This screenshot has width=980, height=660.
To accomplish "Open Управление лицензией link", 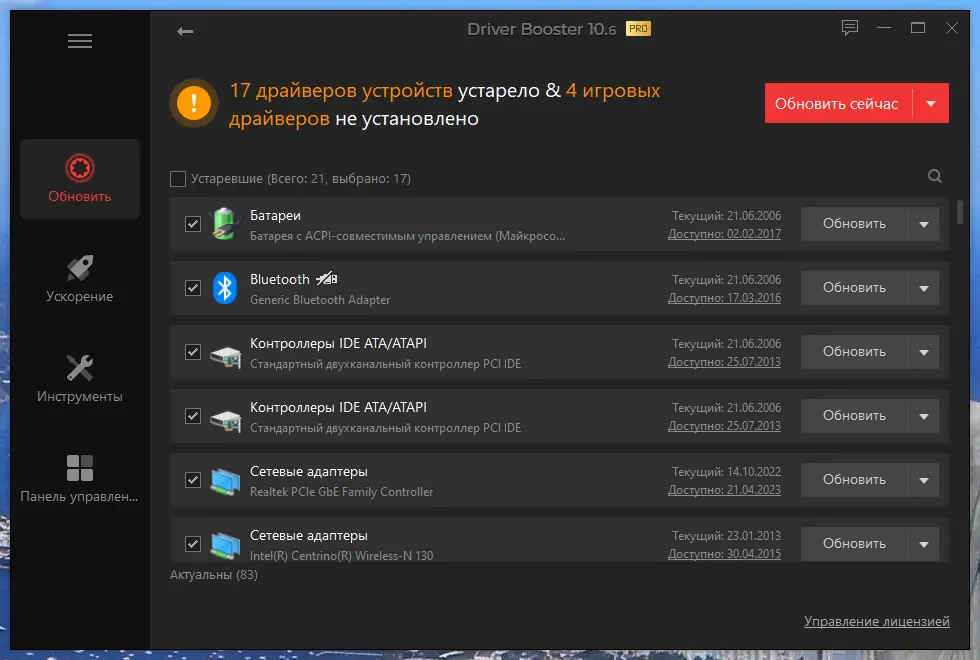I will tap(877, 621).
